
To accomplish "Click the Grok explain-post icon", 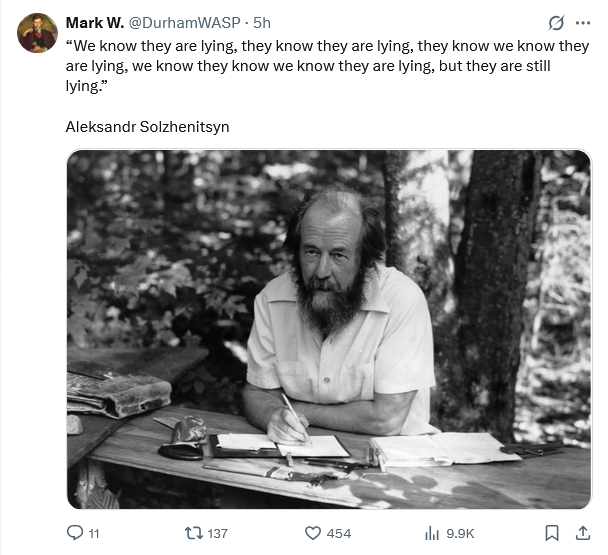I will point(558,23).
